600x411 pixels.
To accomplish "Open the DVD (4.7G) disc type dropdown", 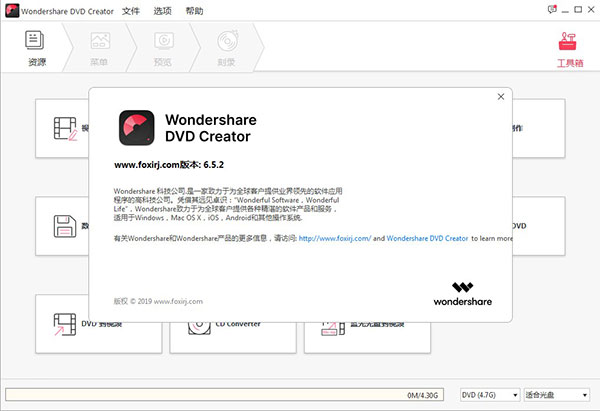I will click(x=489, y=395).
